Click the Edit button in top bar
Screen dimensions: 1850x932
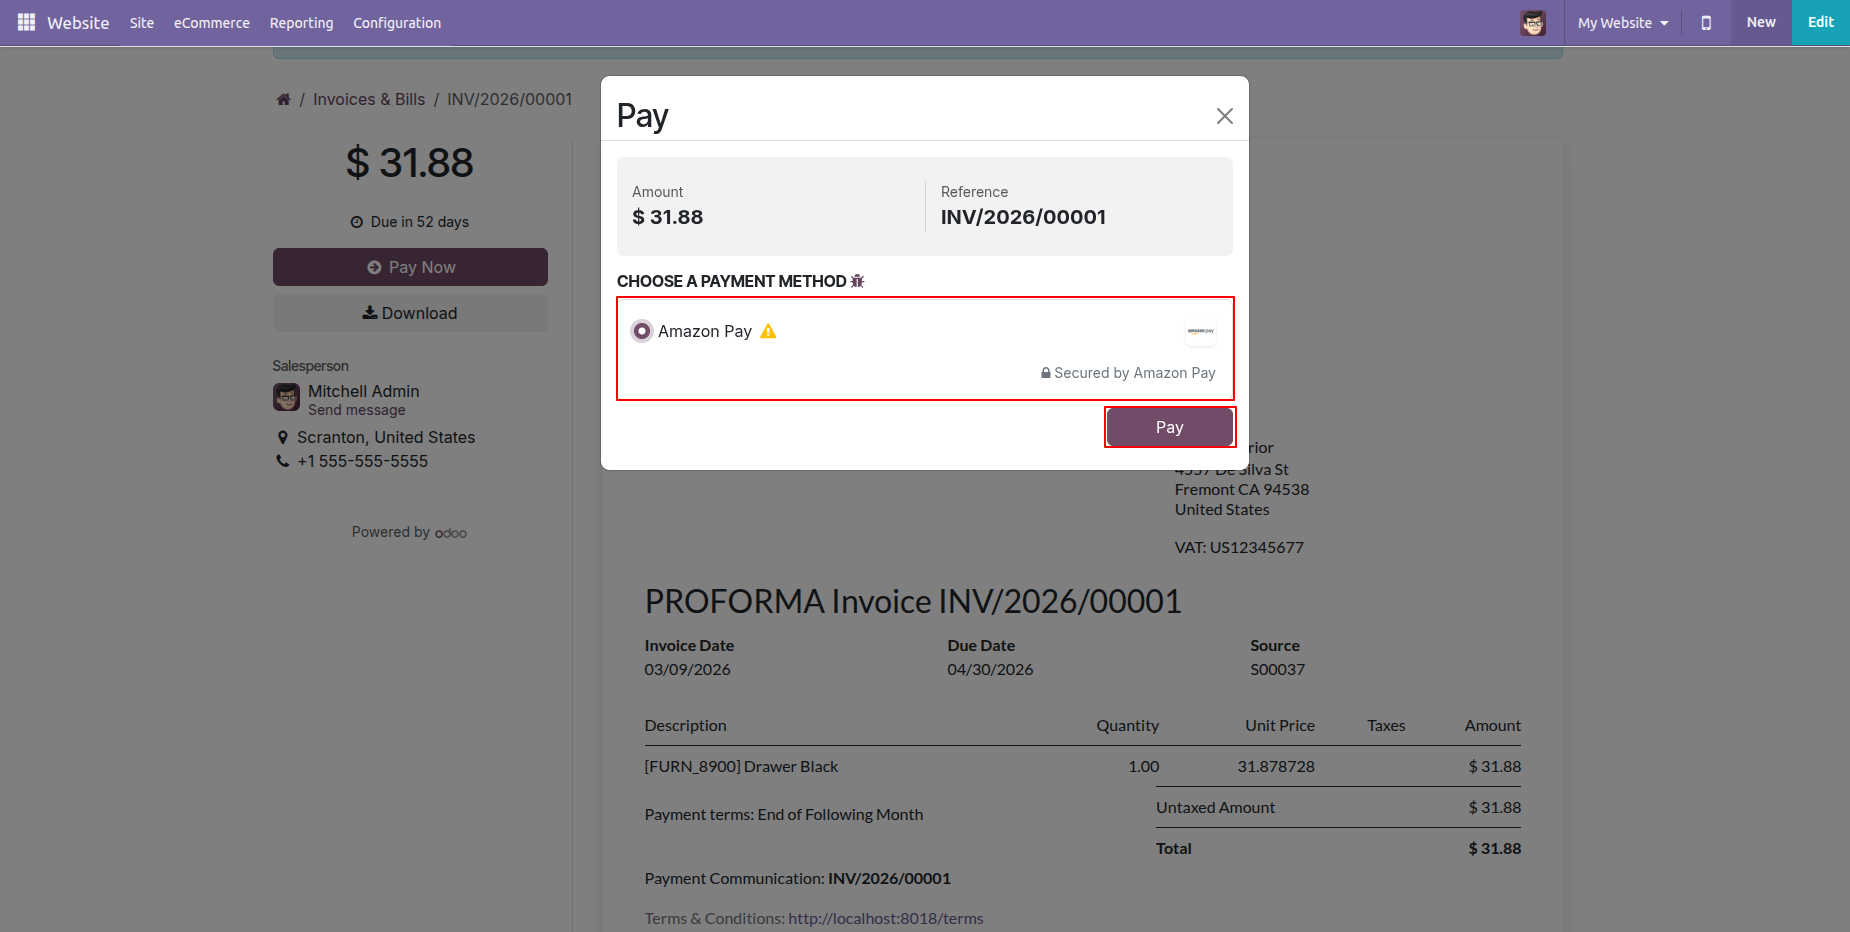[x=1820, y=22]
